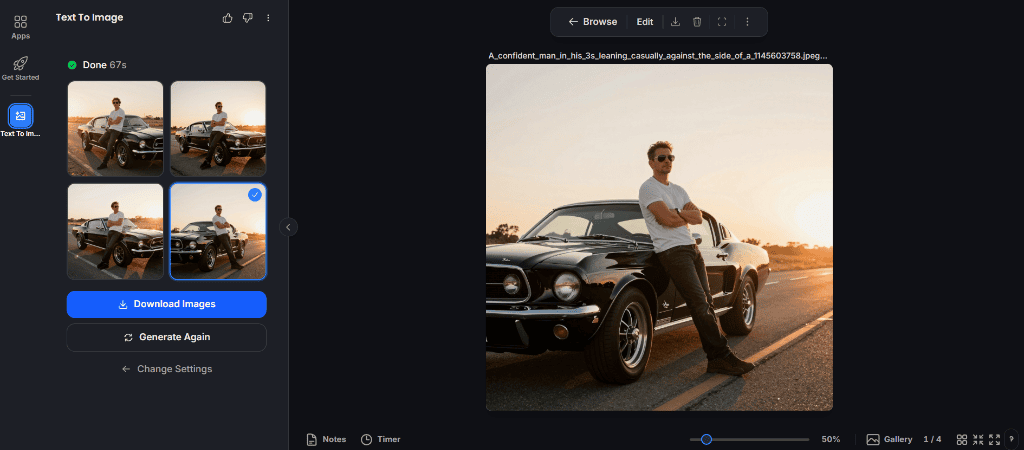Click the image filename above preview
Image resolution: width=1024 pixels, height=450 pixels.
(x=658, y=56)
